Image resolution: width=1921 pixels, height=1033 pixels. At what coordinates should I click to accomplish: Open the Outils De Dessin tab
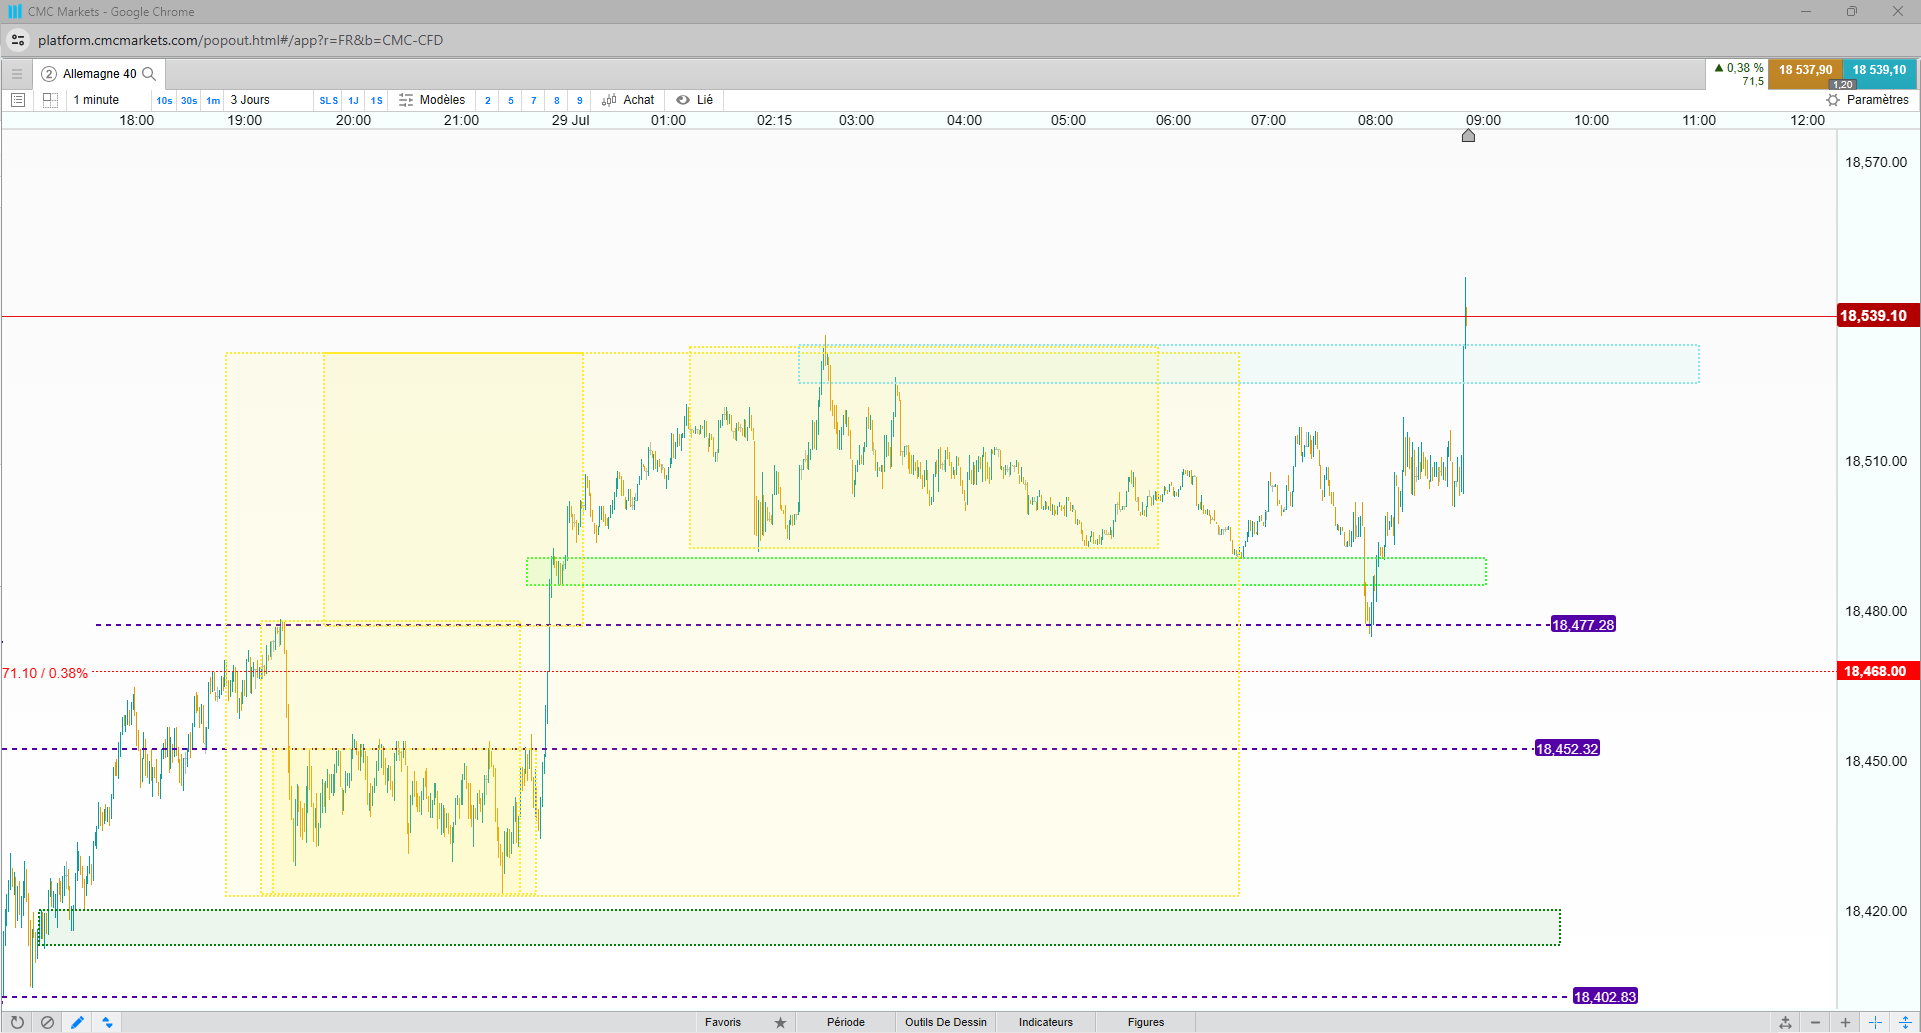click(946, 1022)
